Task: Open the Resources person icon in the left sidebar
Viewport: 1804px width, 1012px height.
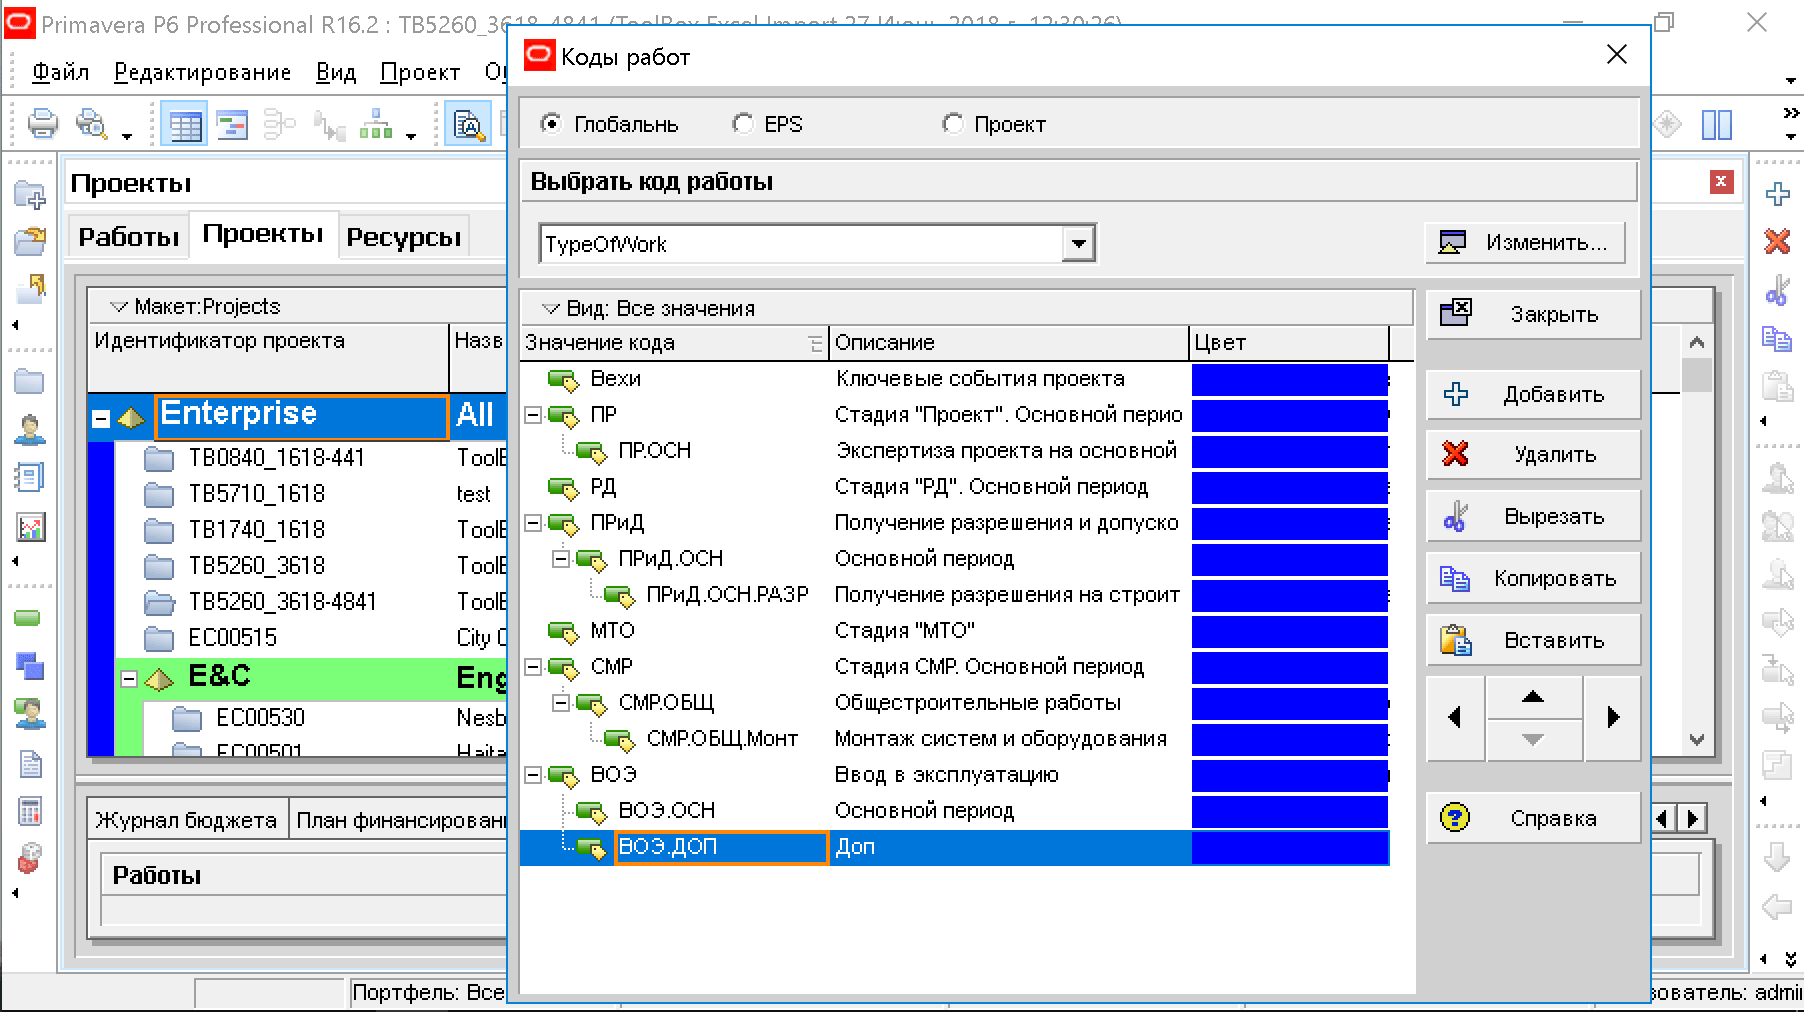Action: 30,430
